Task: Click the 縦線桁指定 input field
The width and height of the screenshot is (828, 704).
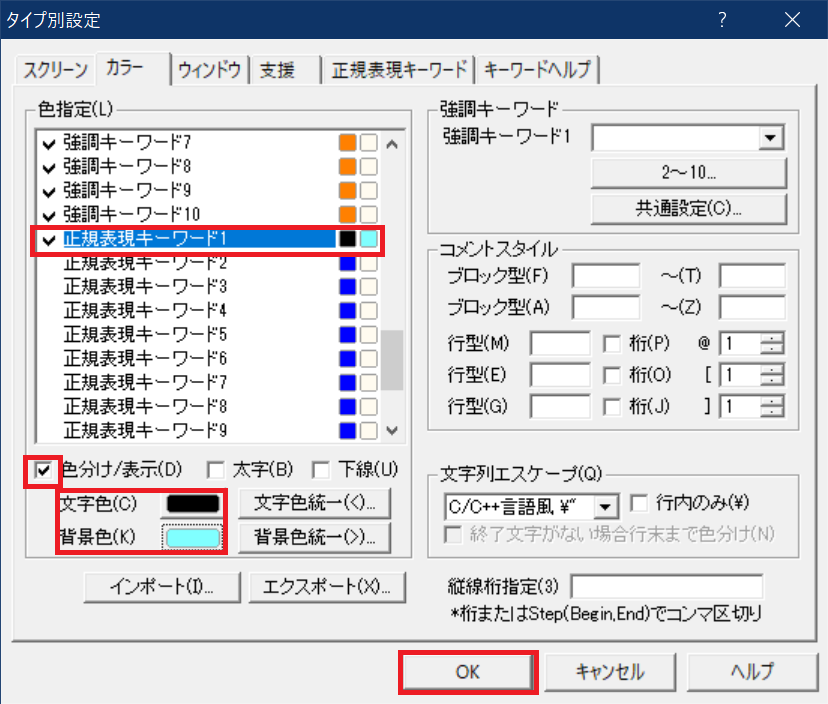Action: (665, 586)
